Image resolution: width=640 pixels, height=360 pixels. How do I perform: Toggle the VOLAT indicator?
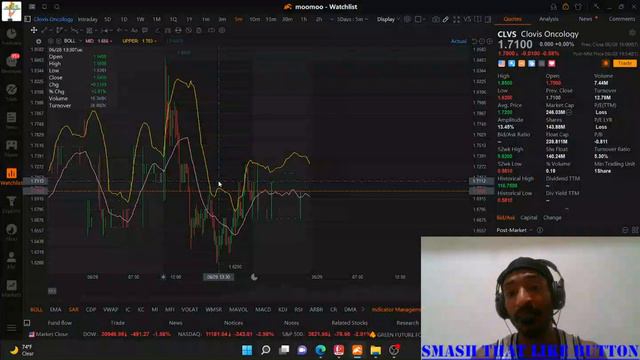[x=189, y=310]
